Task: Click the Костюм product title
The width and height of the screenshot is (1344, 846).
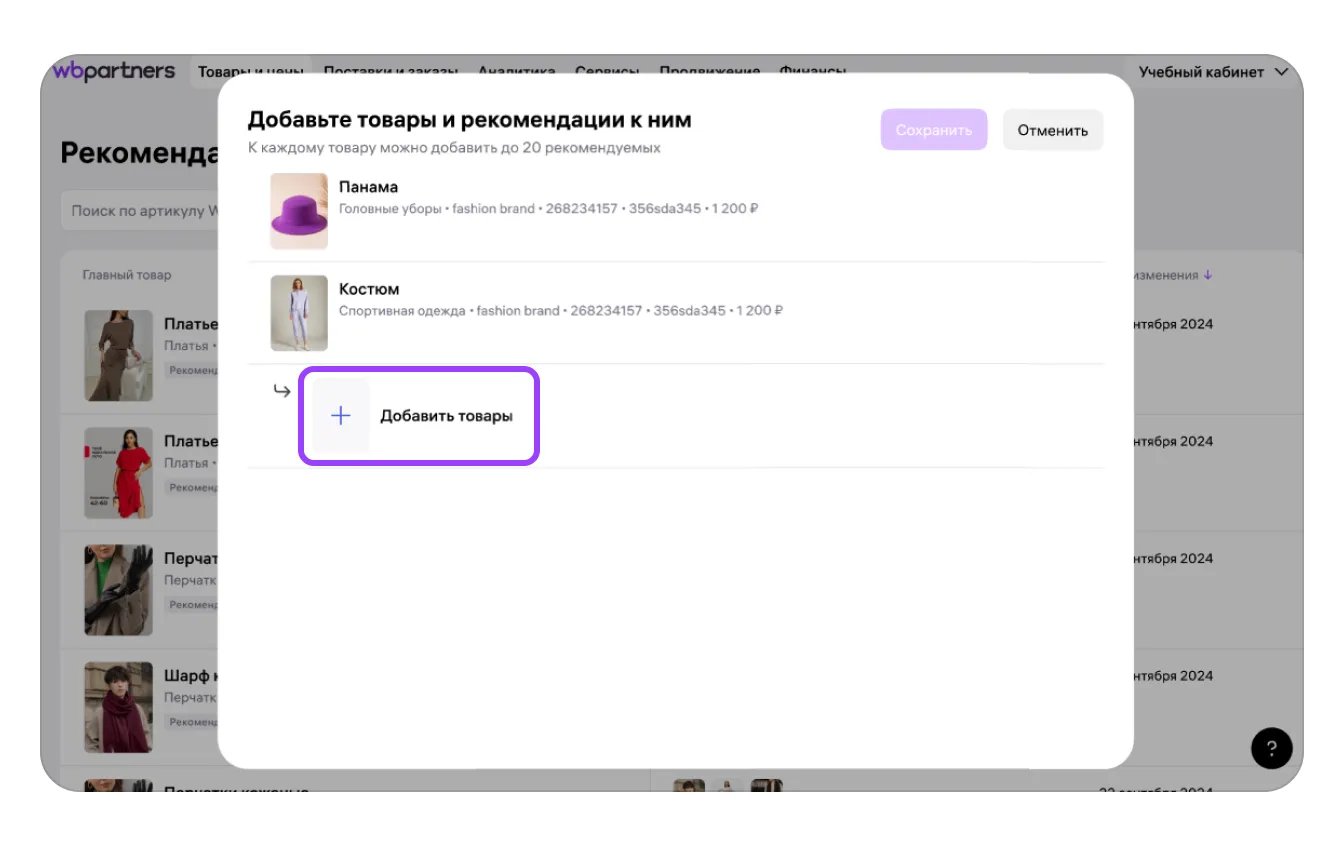Action: (x=369, y=289)
